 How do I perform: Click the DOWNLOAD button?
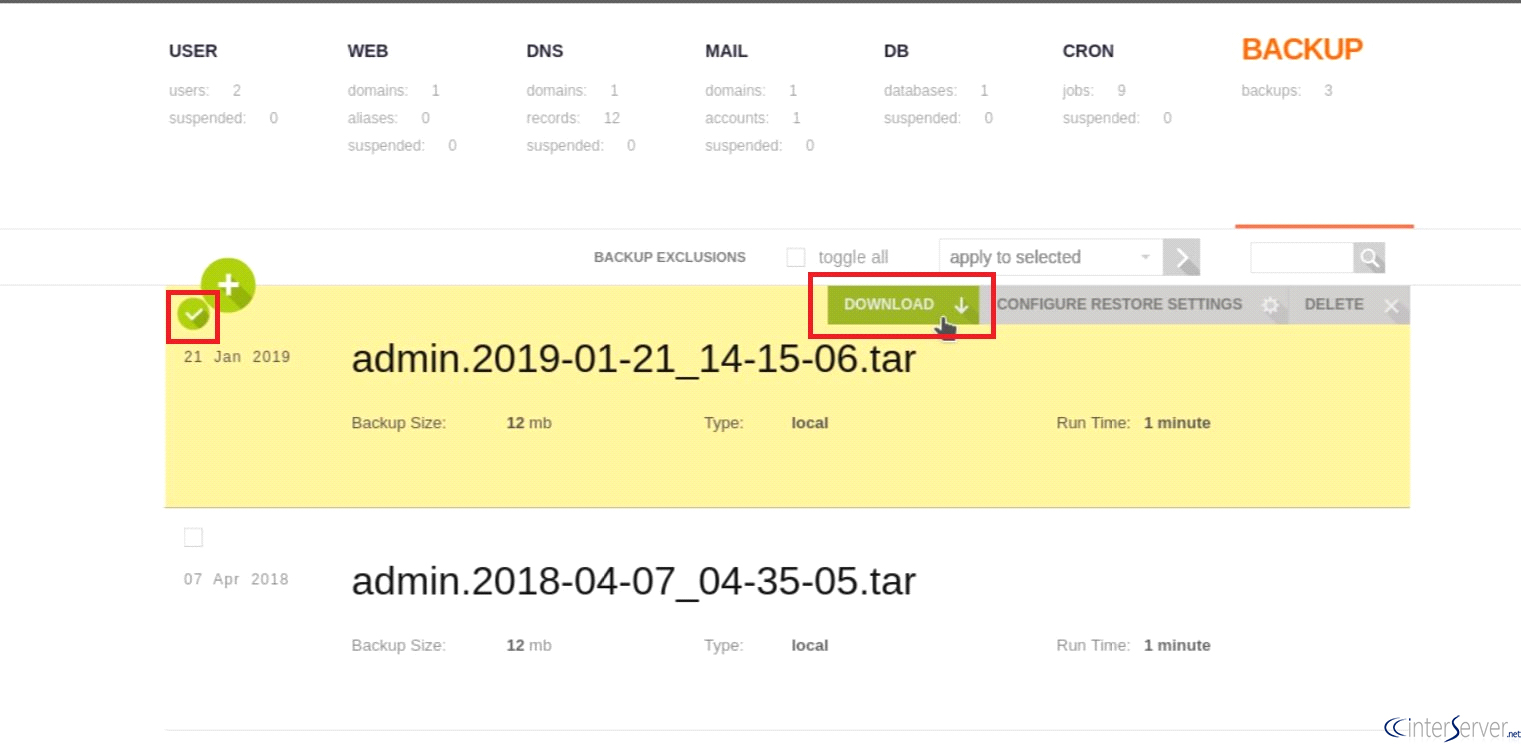point(903,305)
